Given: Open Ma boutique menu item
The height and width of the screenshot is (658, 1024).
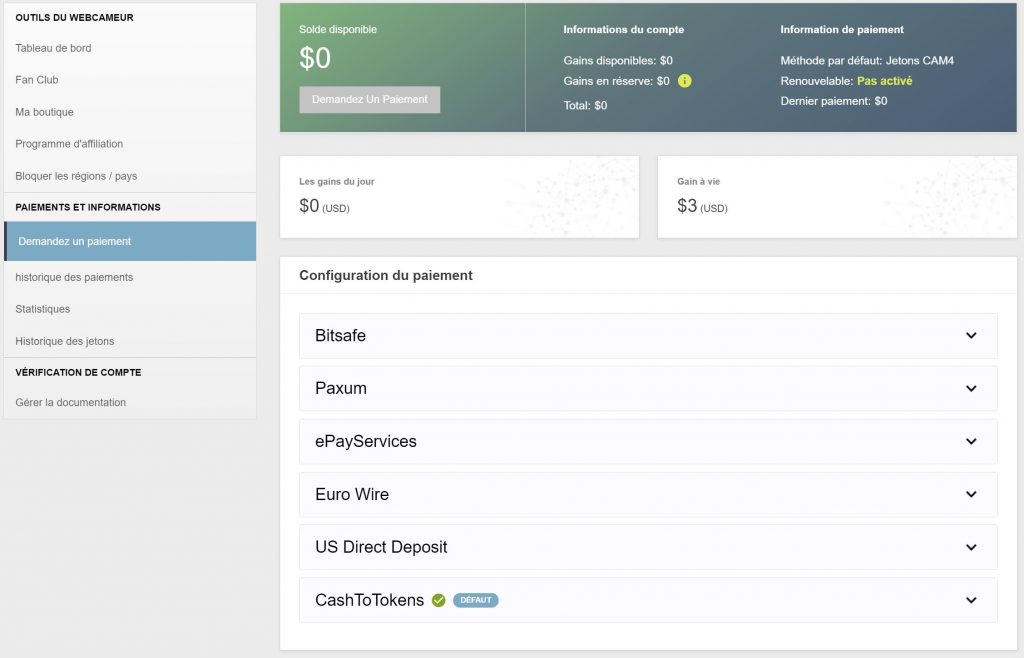Looking at the screenshot, I should [x=44, y=112].
